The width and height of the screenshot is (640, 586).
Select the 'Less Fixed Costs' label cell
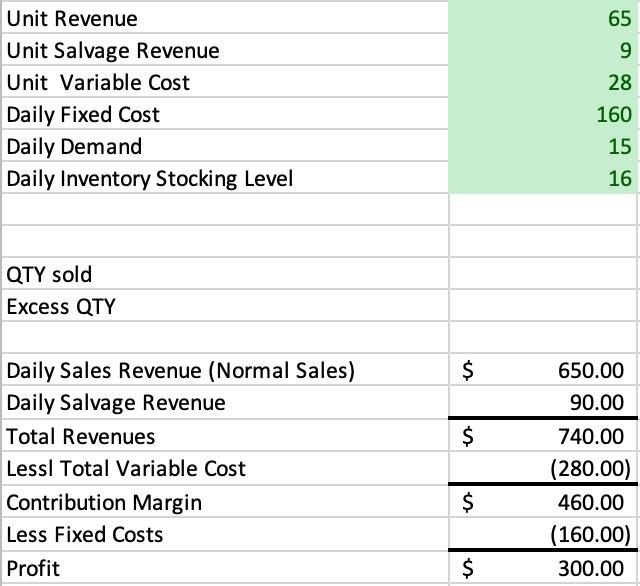click(x=225, y=534)
